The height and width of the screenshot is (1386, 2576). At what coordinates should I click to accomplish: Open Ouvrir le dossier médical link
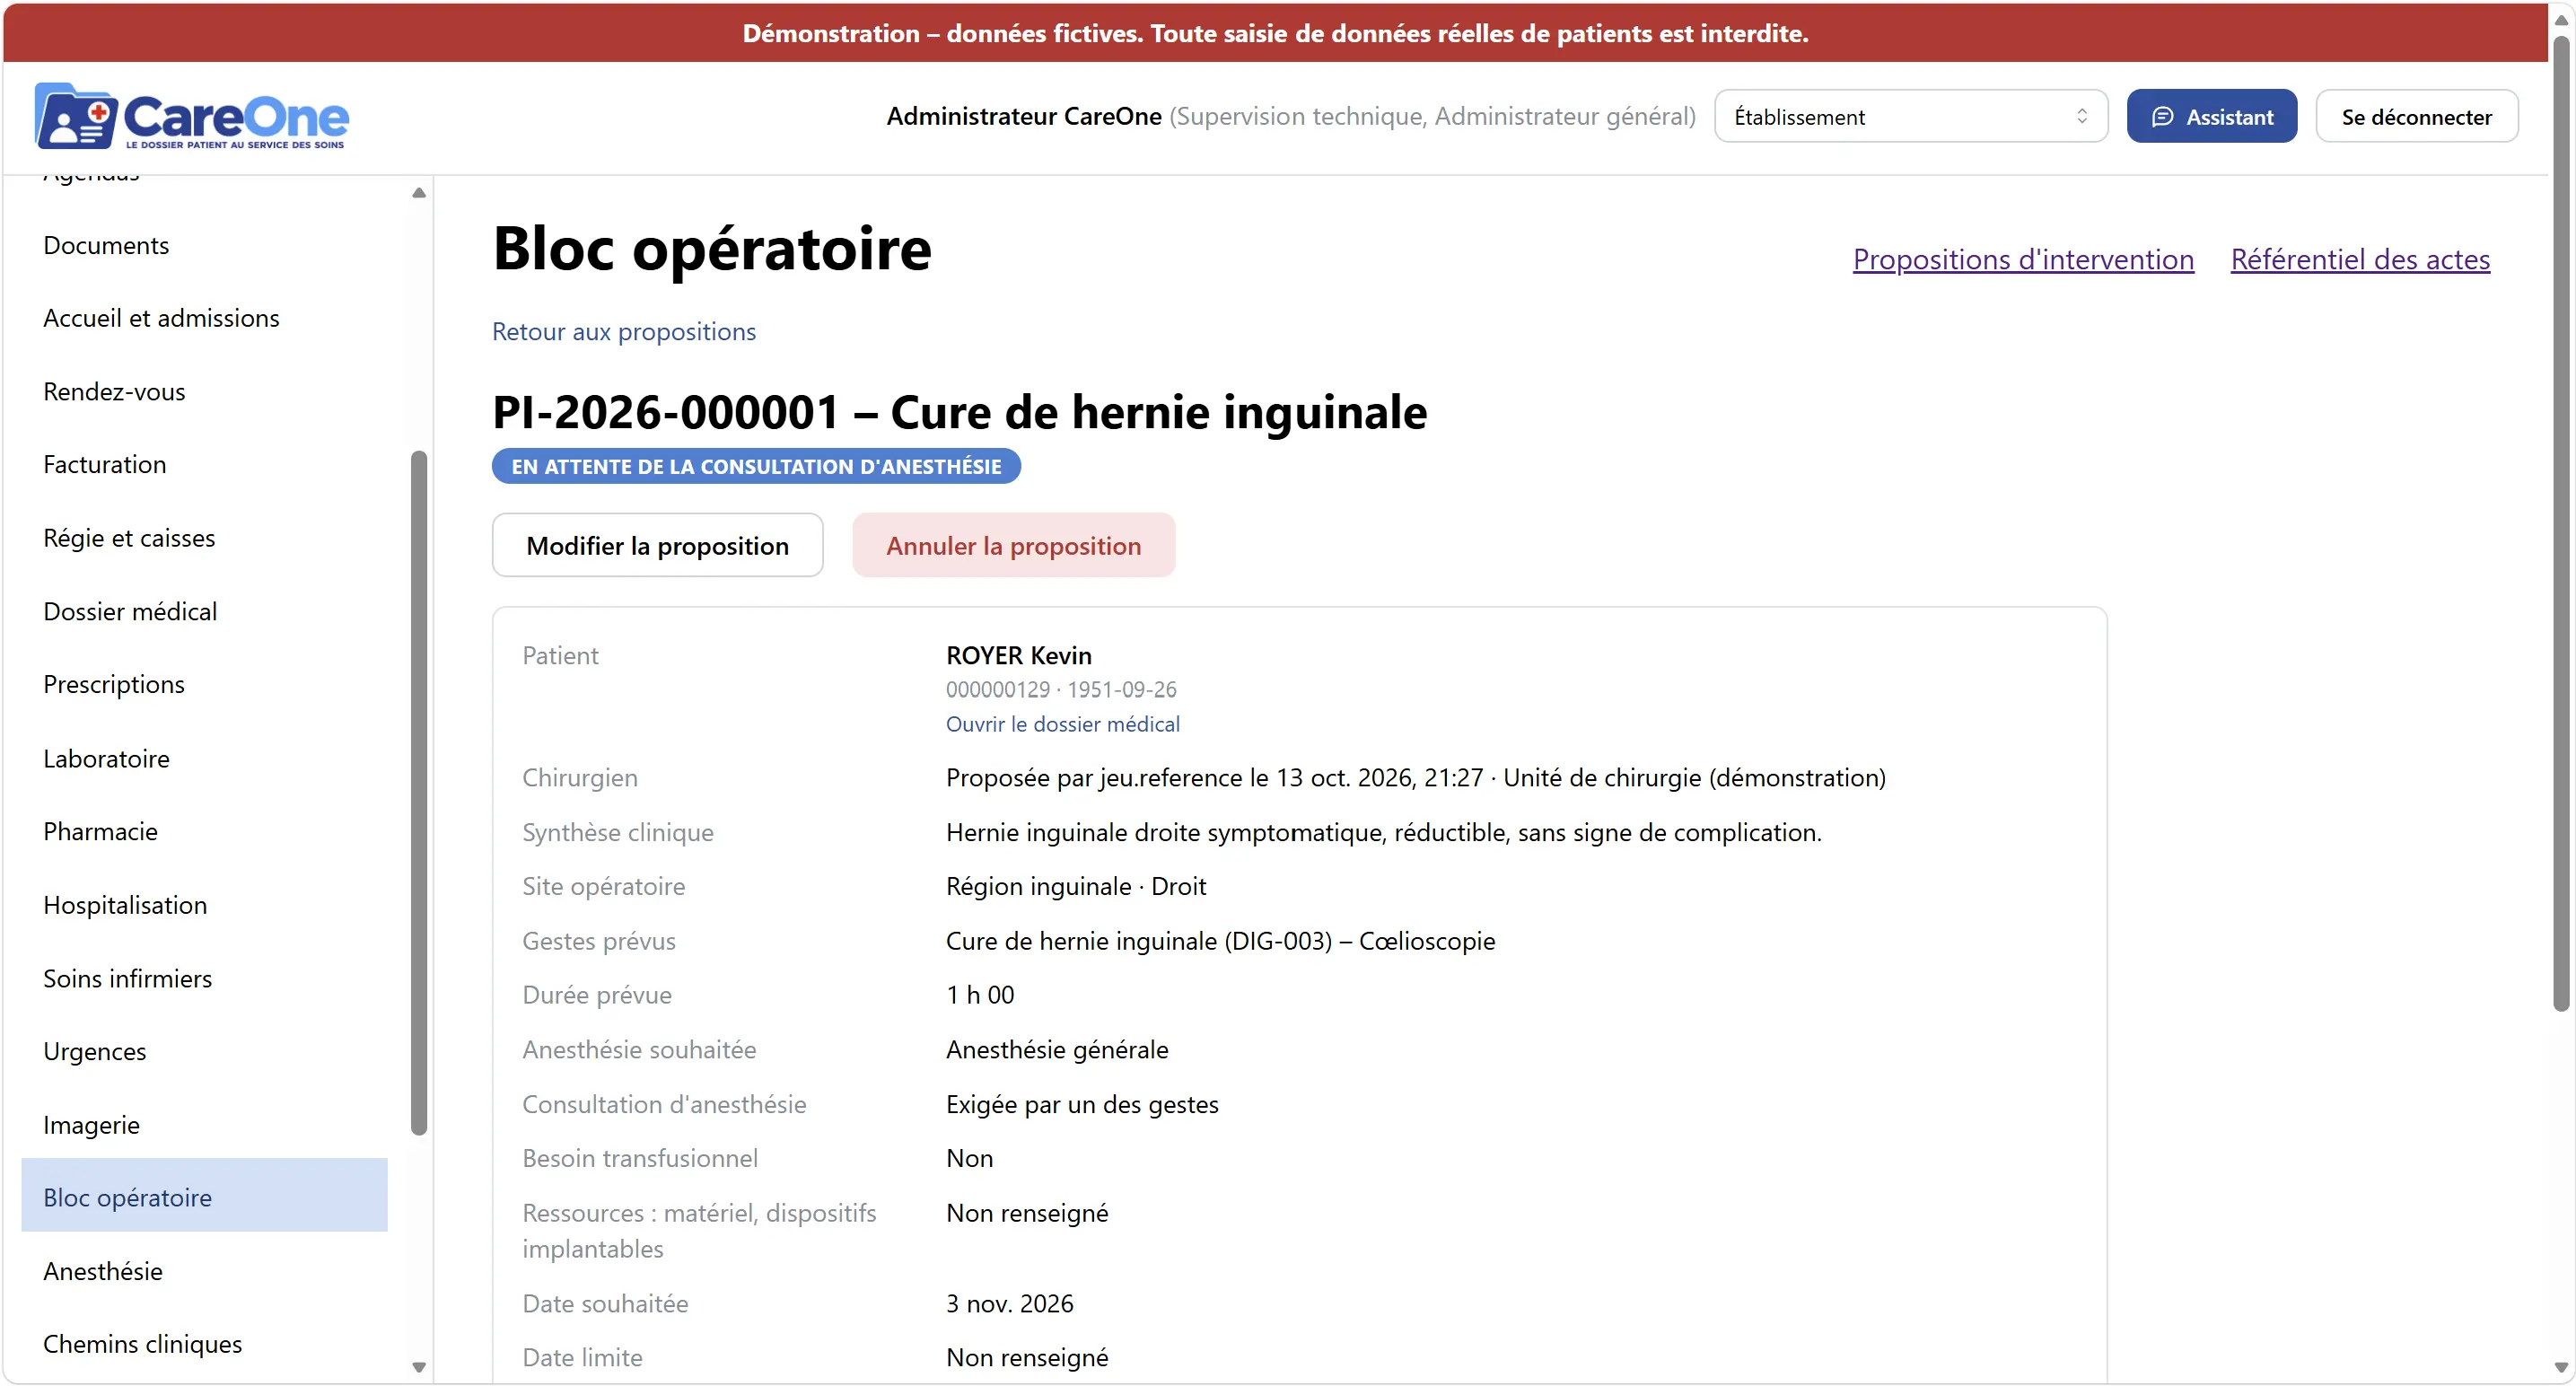point(1062,724)
